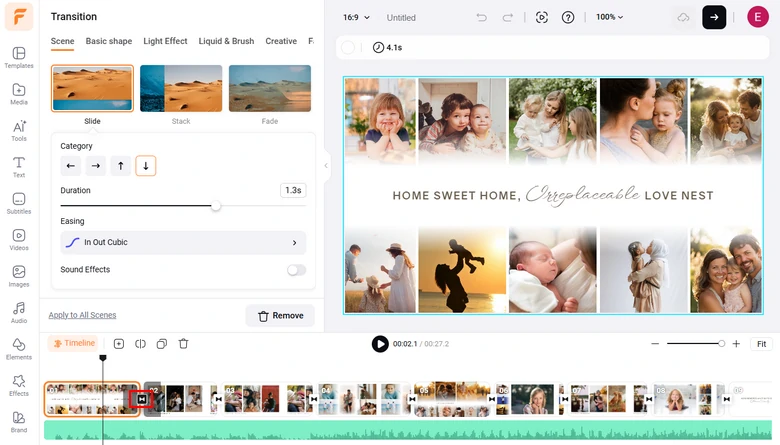Toggle the Sound Effects switch
This screenshot has width=780, height=445.
tap(296, 270)
